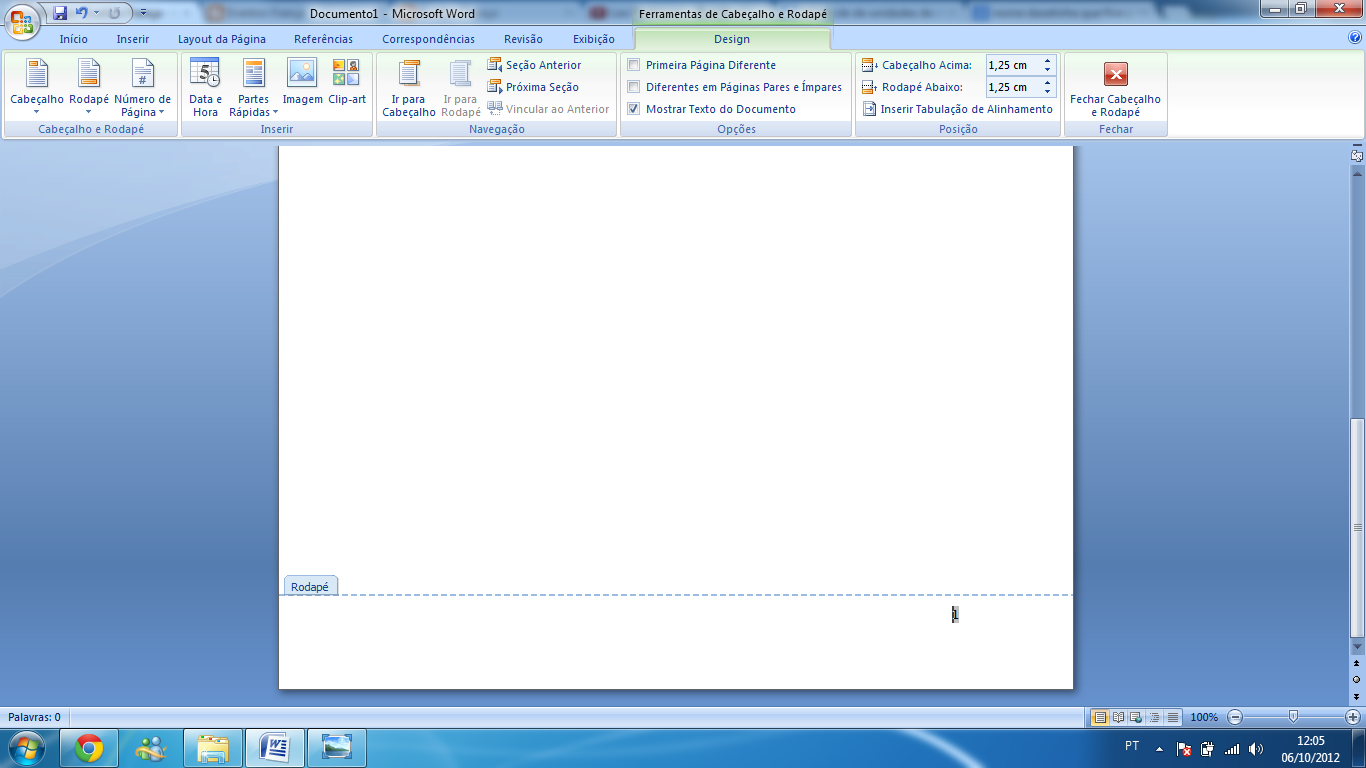
Task: Increase Cabeçalho Acima value
Action: coord(1047,60)
